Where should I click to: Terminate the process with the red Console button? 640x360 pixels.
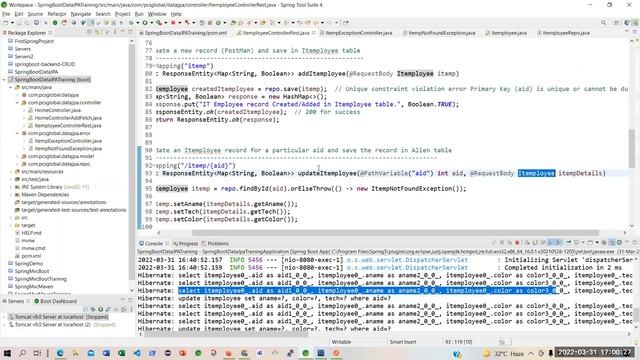tap(517, 243)
